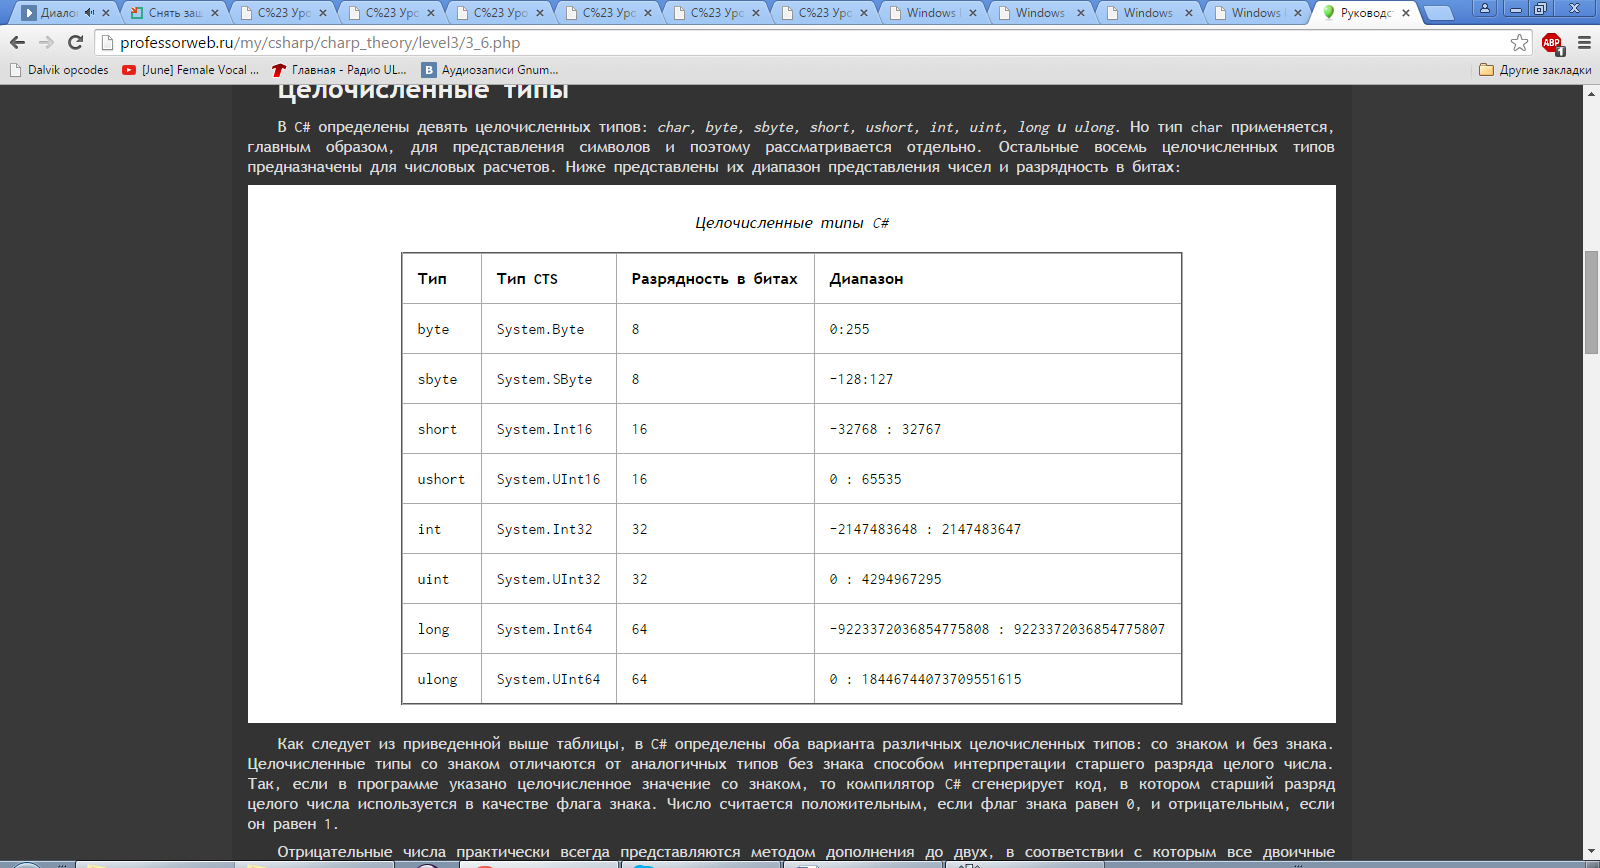
Task: Open the Главная - Радио UL bookmark
Action: coord(339,70)
